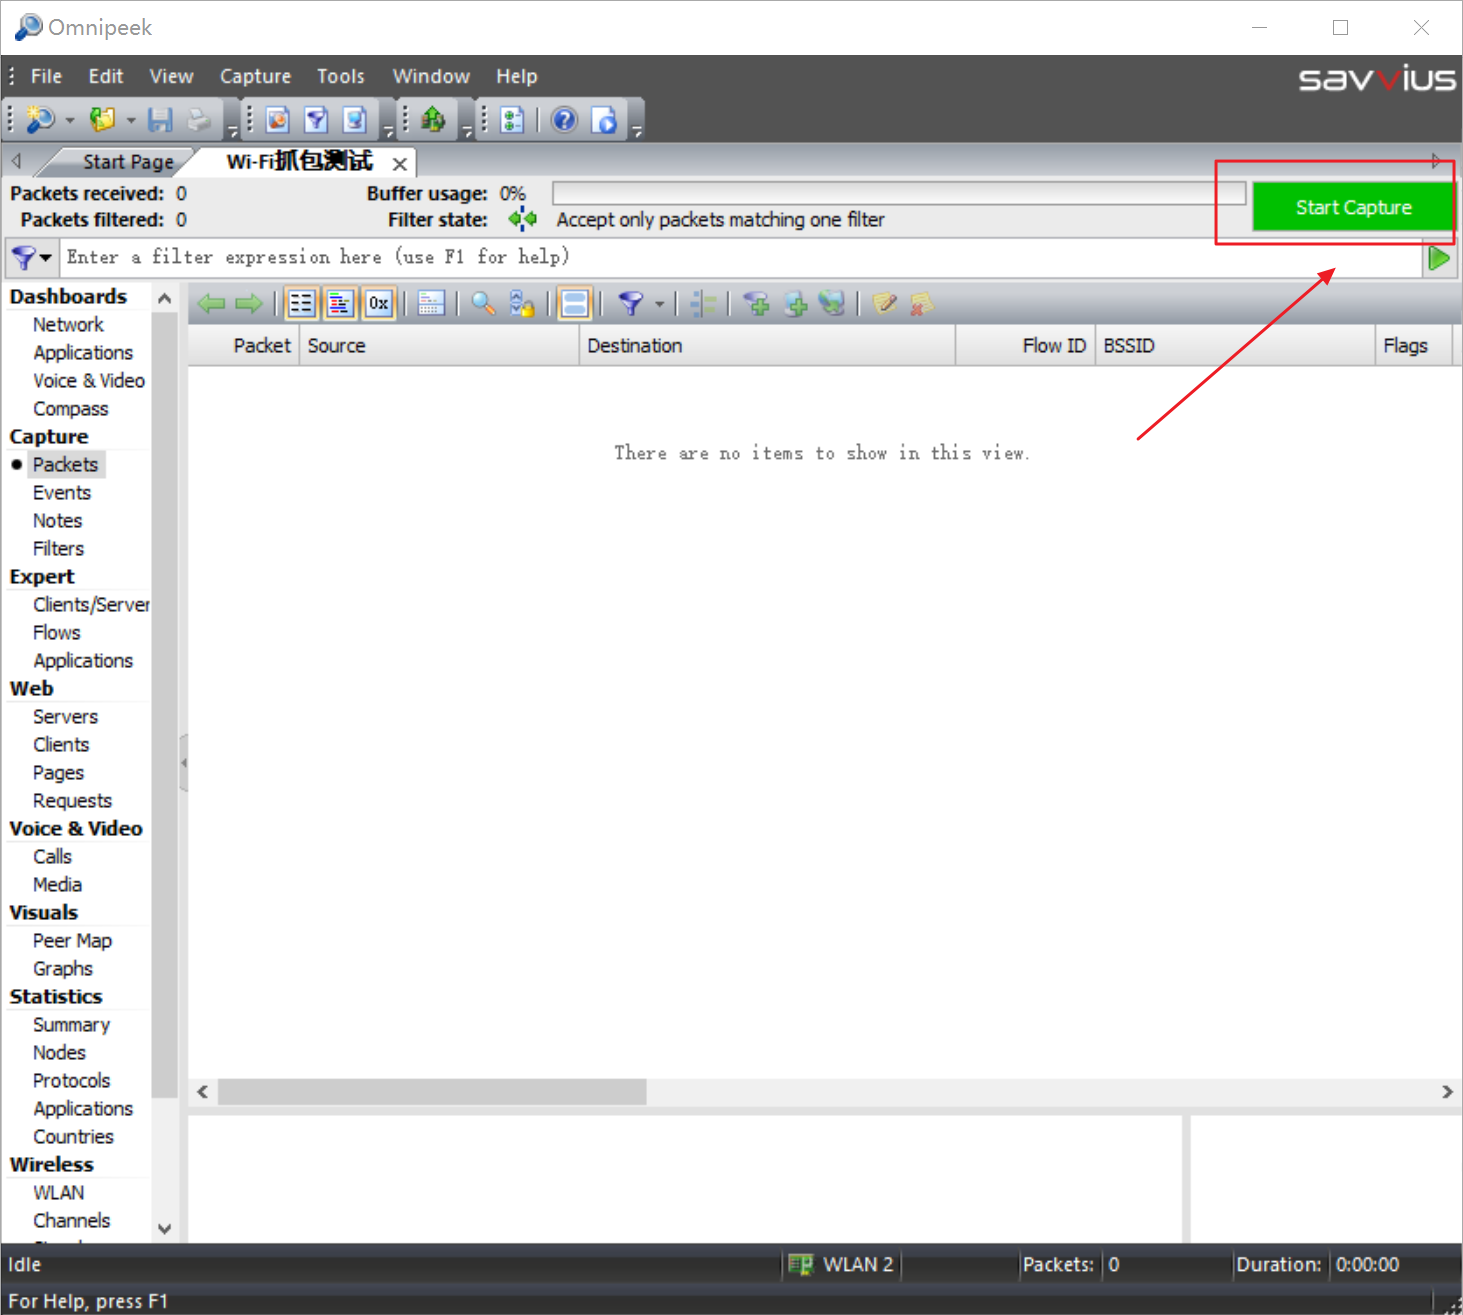Select Peer Map under Visuals
This screenshot has height=1315, width=1463.
coord(72,941)
